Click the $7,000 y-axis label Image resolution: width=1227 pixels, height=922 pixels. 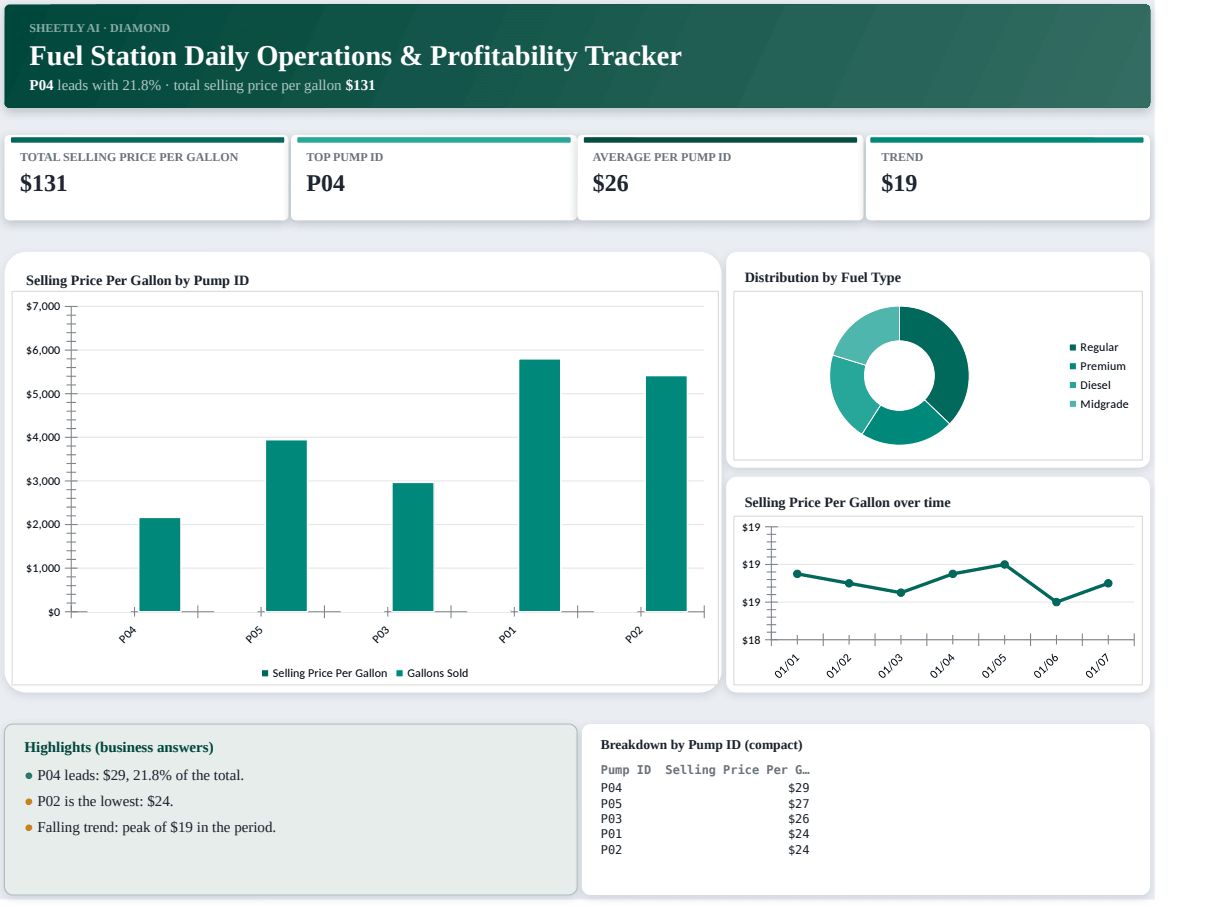pos(43,306)
